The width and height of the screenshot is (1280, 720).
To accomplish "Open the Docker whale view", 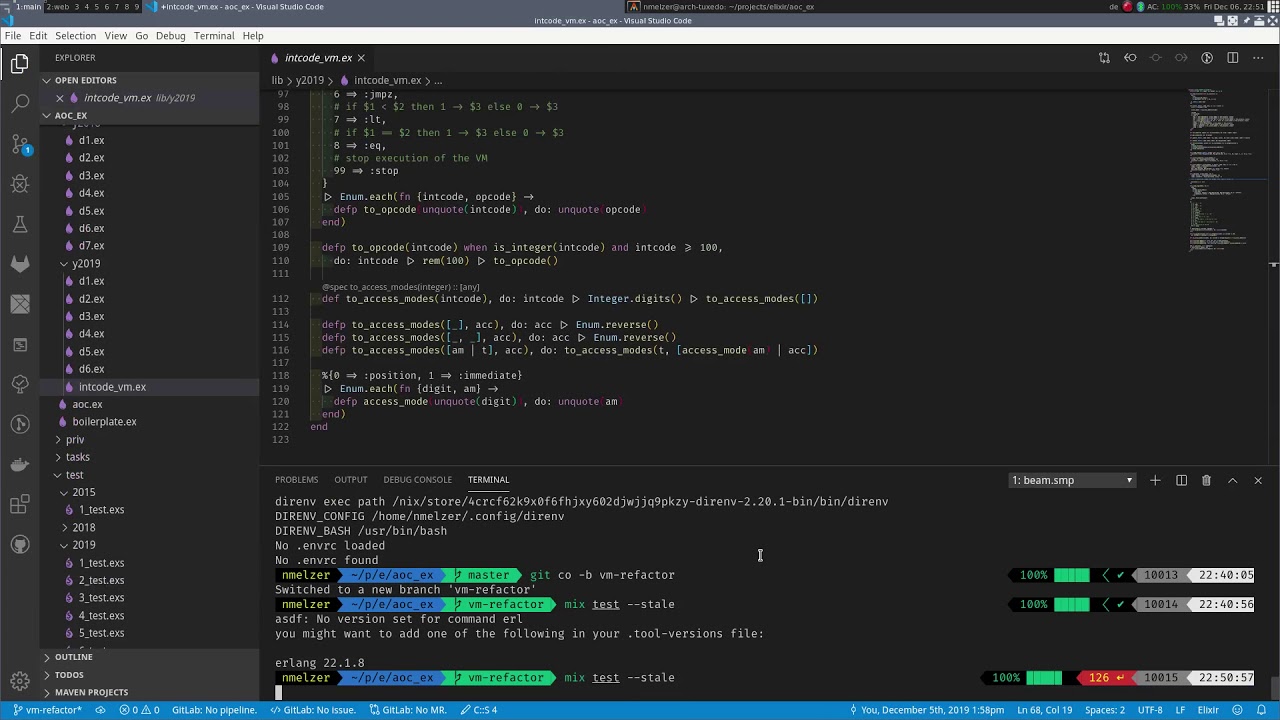I will tap(19, 464).
